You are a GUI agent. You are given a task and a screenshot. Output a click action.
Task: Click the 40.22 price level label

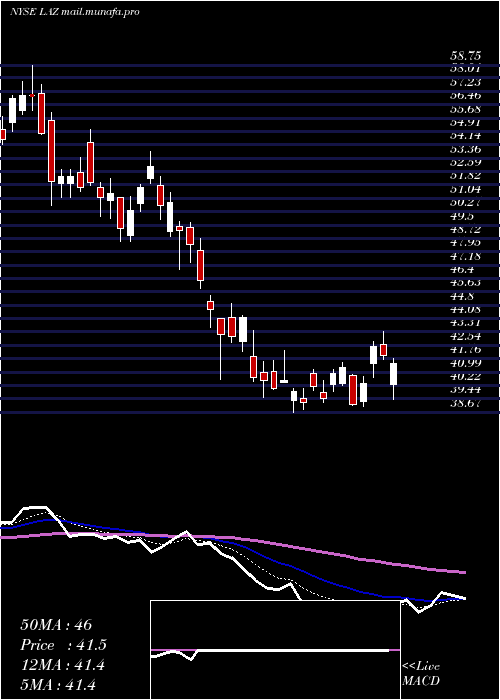tap(465, 376)
